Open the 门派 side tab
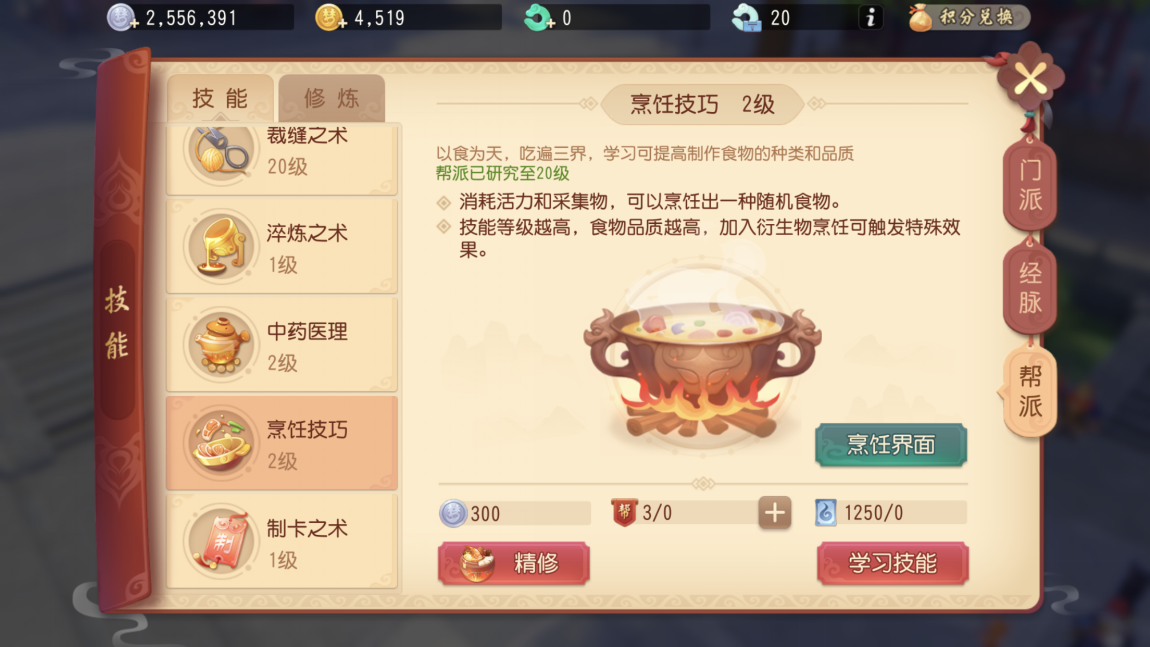This screenshot has height=647, width=1150. coord(1030,185)
